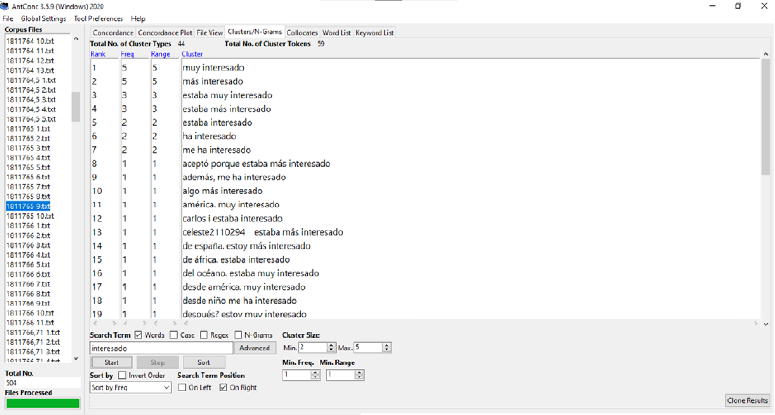Click the Advanced search button
Screen dimensions: 775x415
pyautogui.click(x=255, y=348)
